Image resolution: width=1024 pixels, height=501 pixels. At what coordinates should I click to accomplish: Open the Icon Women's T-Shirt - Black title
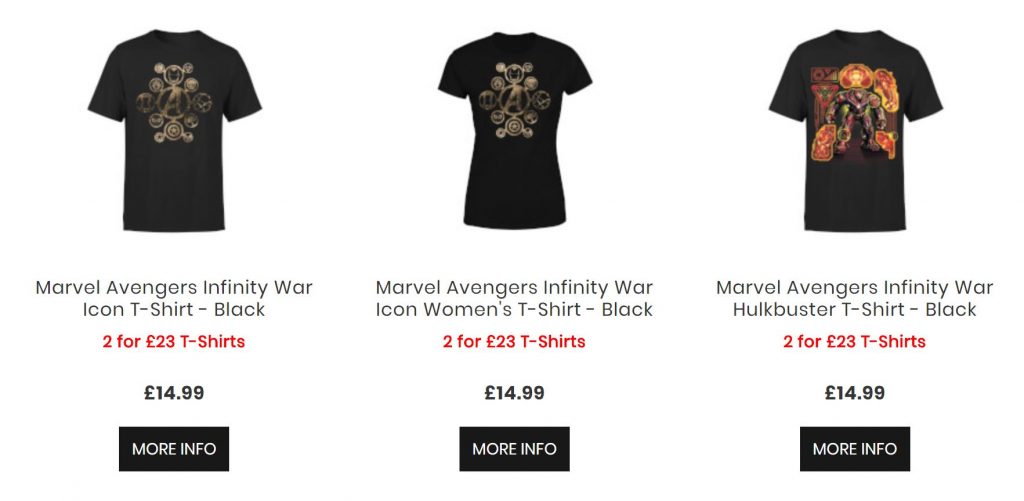pos(514,298)
